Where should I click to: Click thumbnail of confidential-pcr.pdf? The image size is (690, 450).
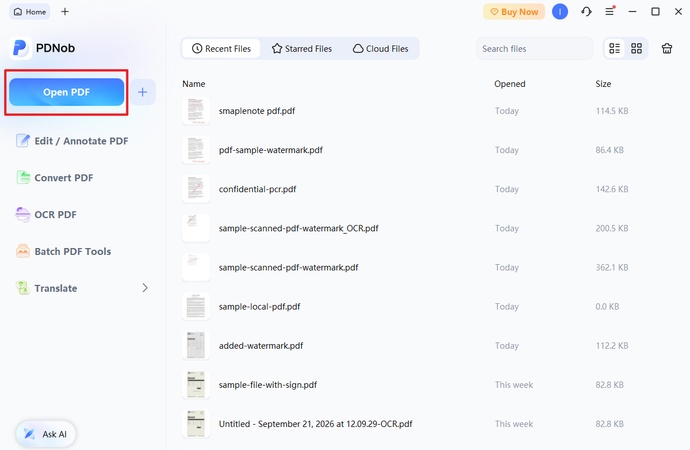pyautogui.click(x=196, y=189)
